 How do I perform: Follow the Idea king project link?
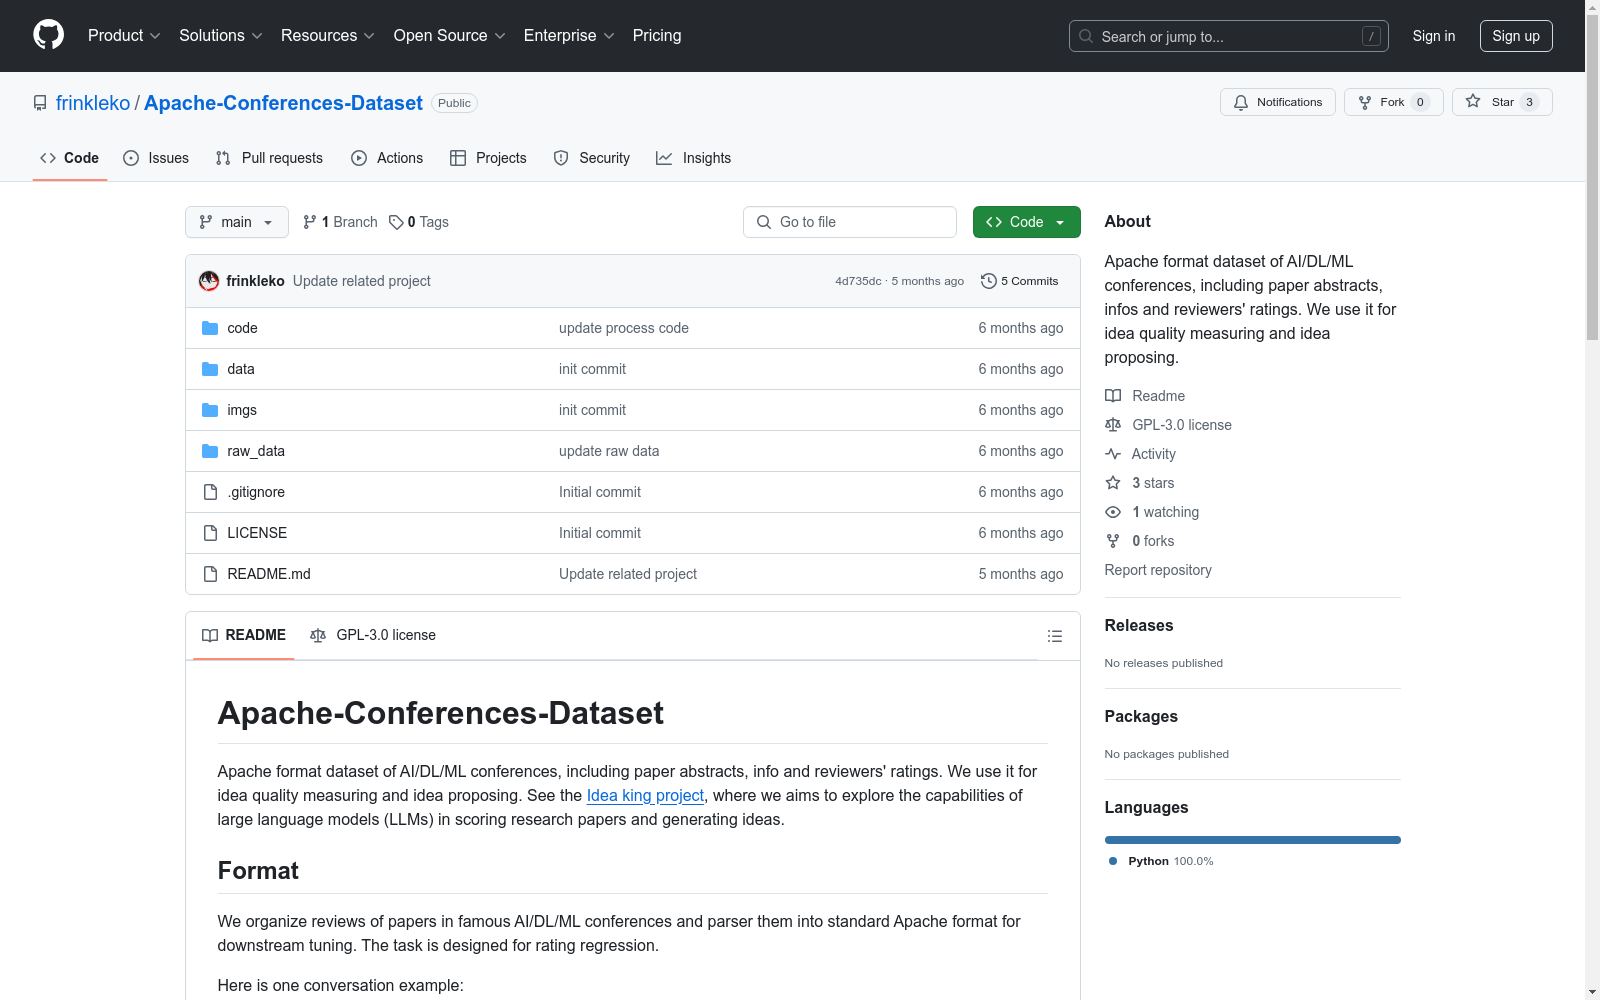pyautogui.click(x=645, y=795)
